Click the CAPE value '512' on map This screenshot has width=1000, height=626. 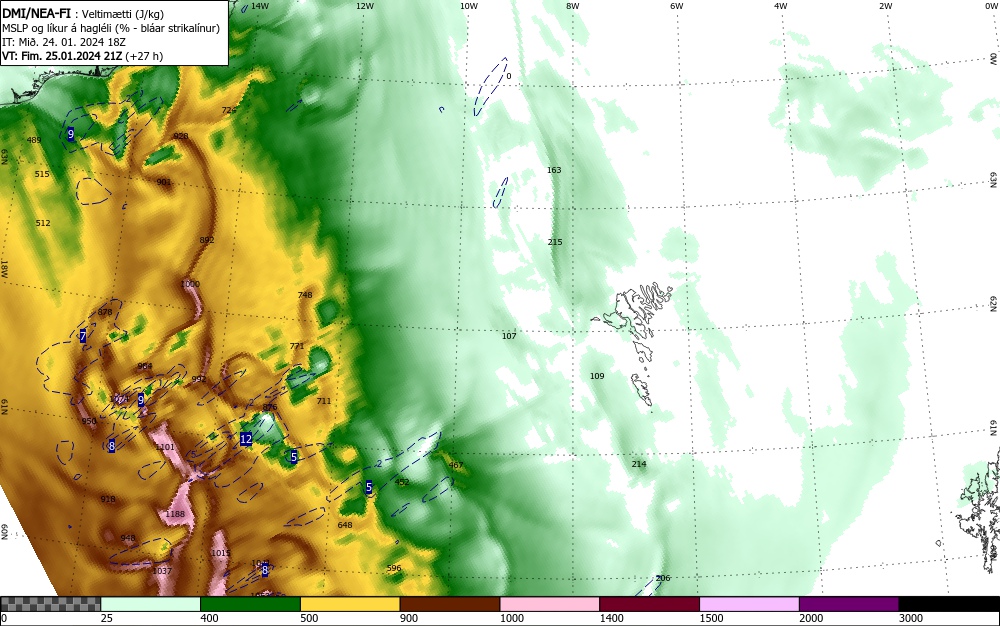pos(43,223)
